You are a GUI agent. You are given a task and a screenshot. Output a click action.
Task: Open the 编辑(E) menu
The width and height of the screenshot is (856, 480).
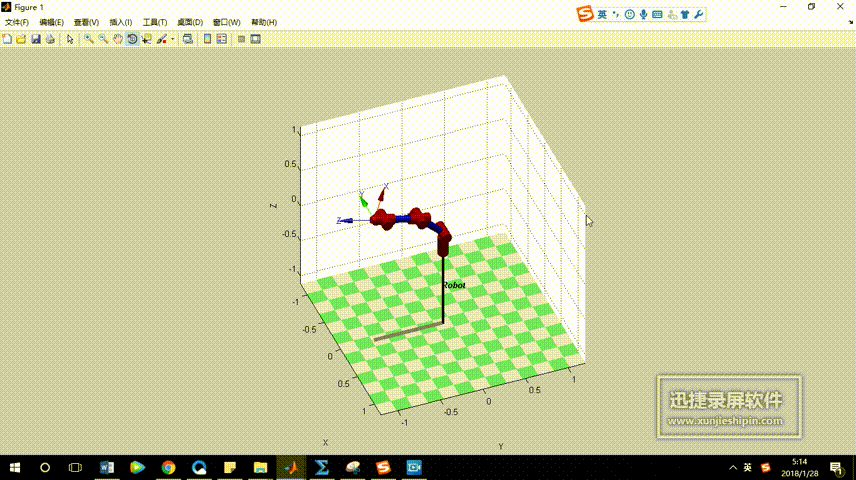coord(51,22)
